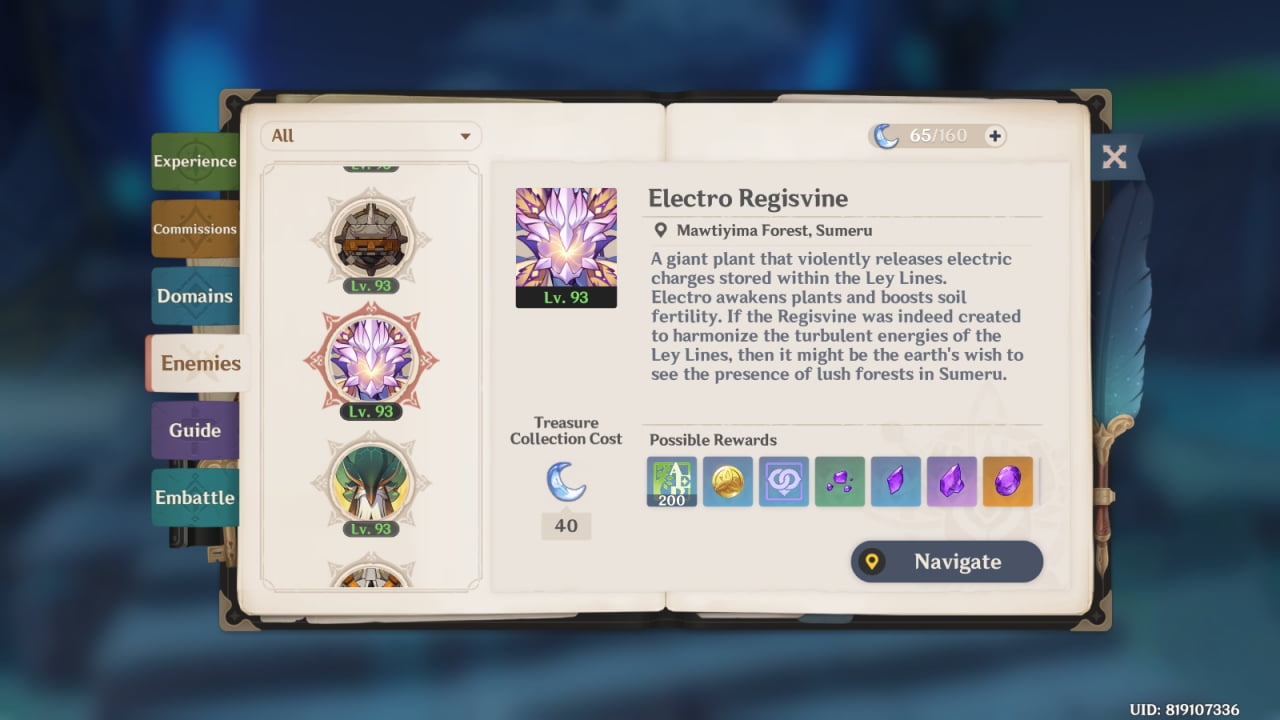Click the Navigate button
This screenshot has height=720, width=1280.
[947, 562]
